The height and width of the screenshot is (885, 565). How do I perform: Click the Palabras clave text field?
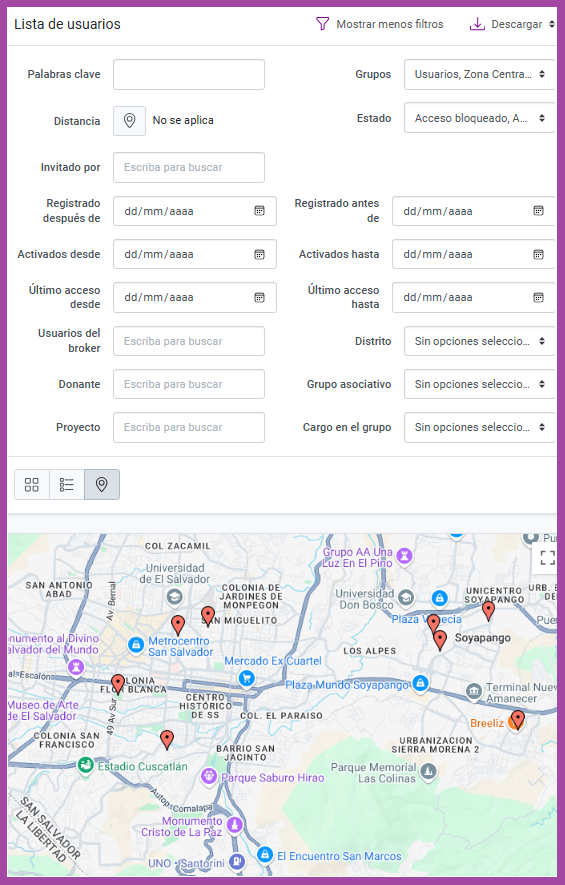click(x=189, y=75)
